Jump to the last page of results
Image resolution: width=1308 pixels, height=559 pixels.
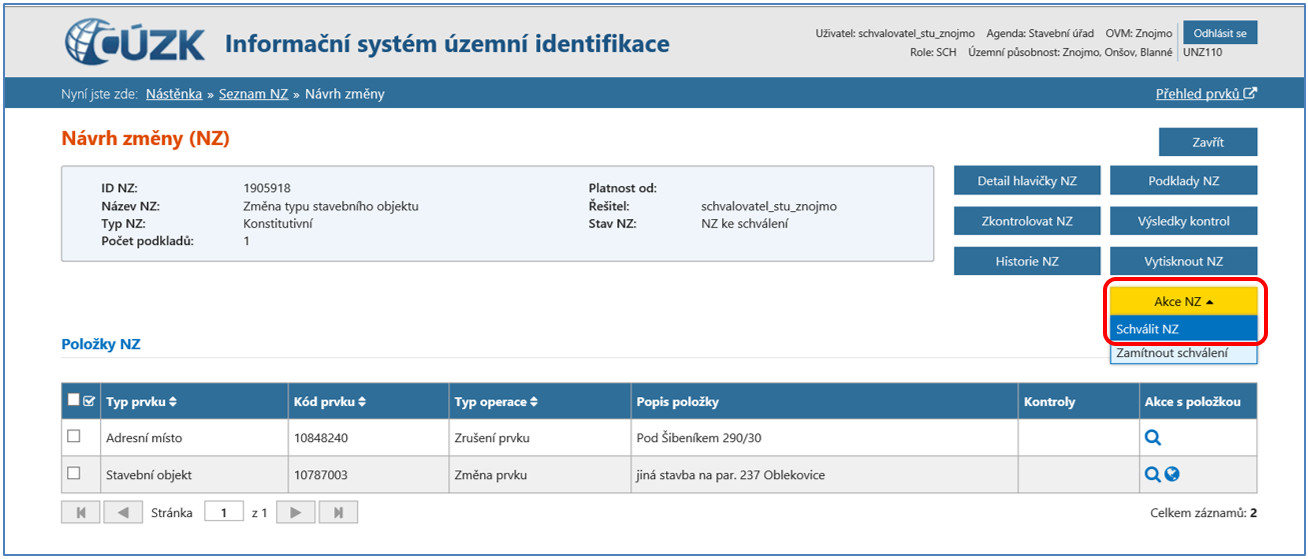pos(338,513)
